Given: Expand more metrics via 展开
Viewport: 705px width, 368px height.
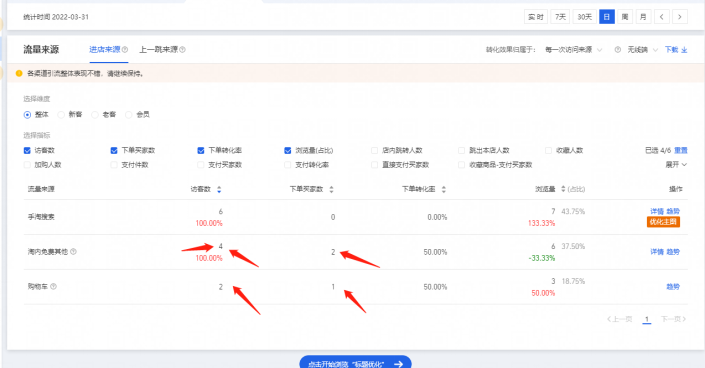Looking at the screenshot, I should 676,165.
